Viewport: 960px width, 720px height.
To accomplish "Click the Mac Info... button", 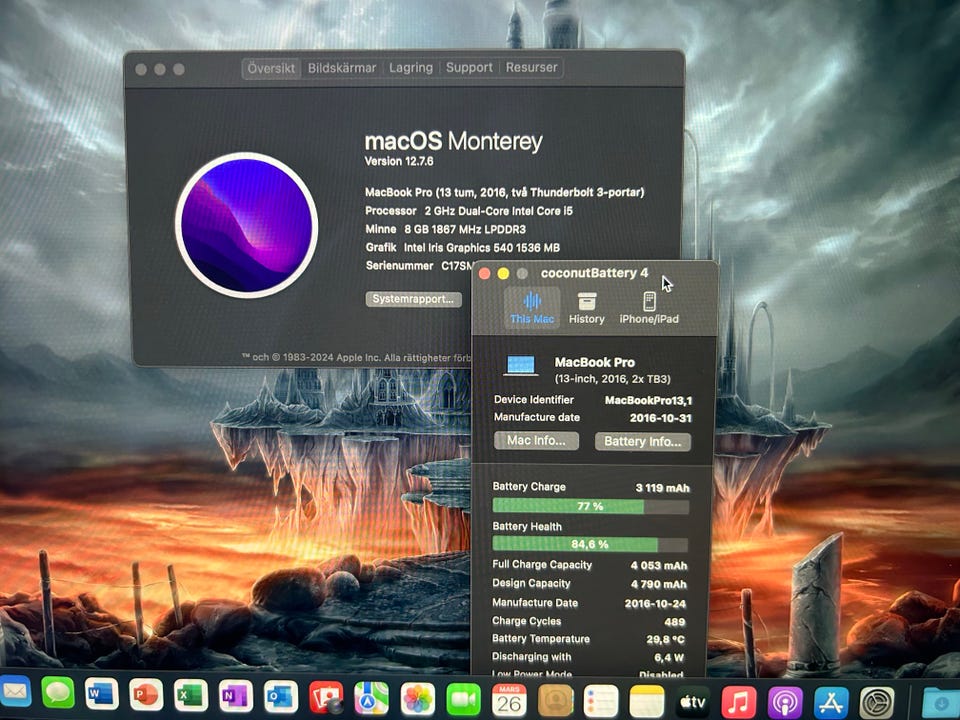I will pyautogui.click(x=536, y=440).
